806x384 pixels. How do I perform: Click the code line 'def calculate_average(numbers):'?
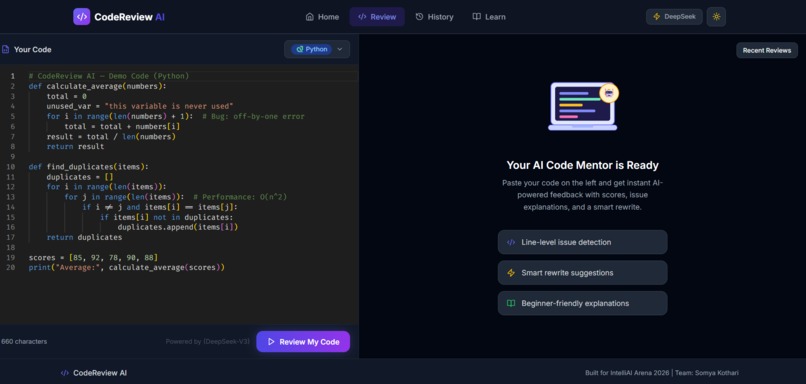pyautogui.click(x=97, y=86)
